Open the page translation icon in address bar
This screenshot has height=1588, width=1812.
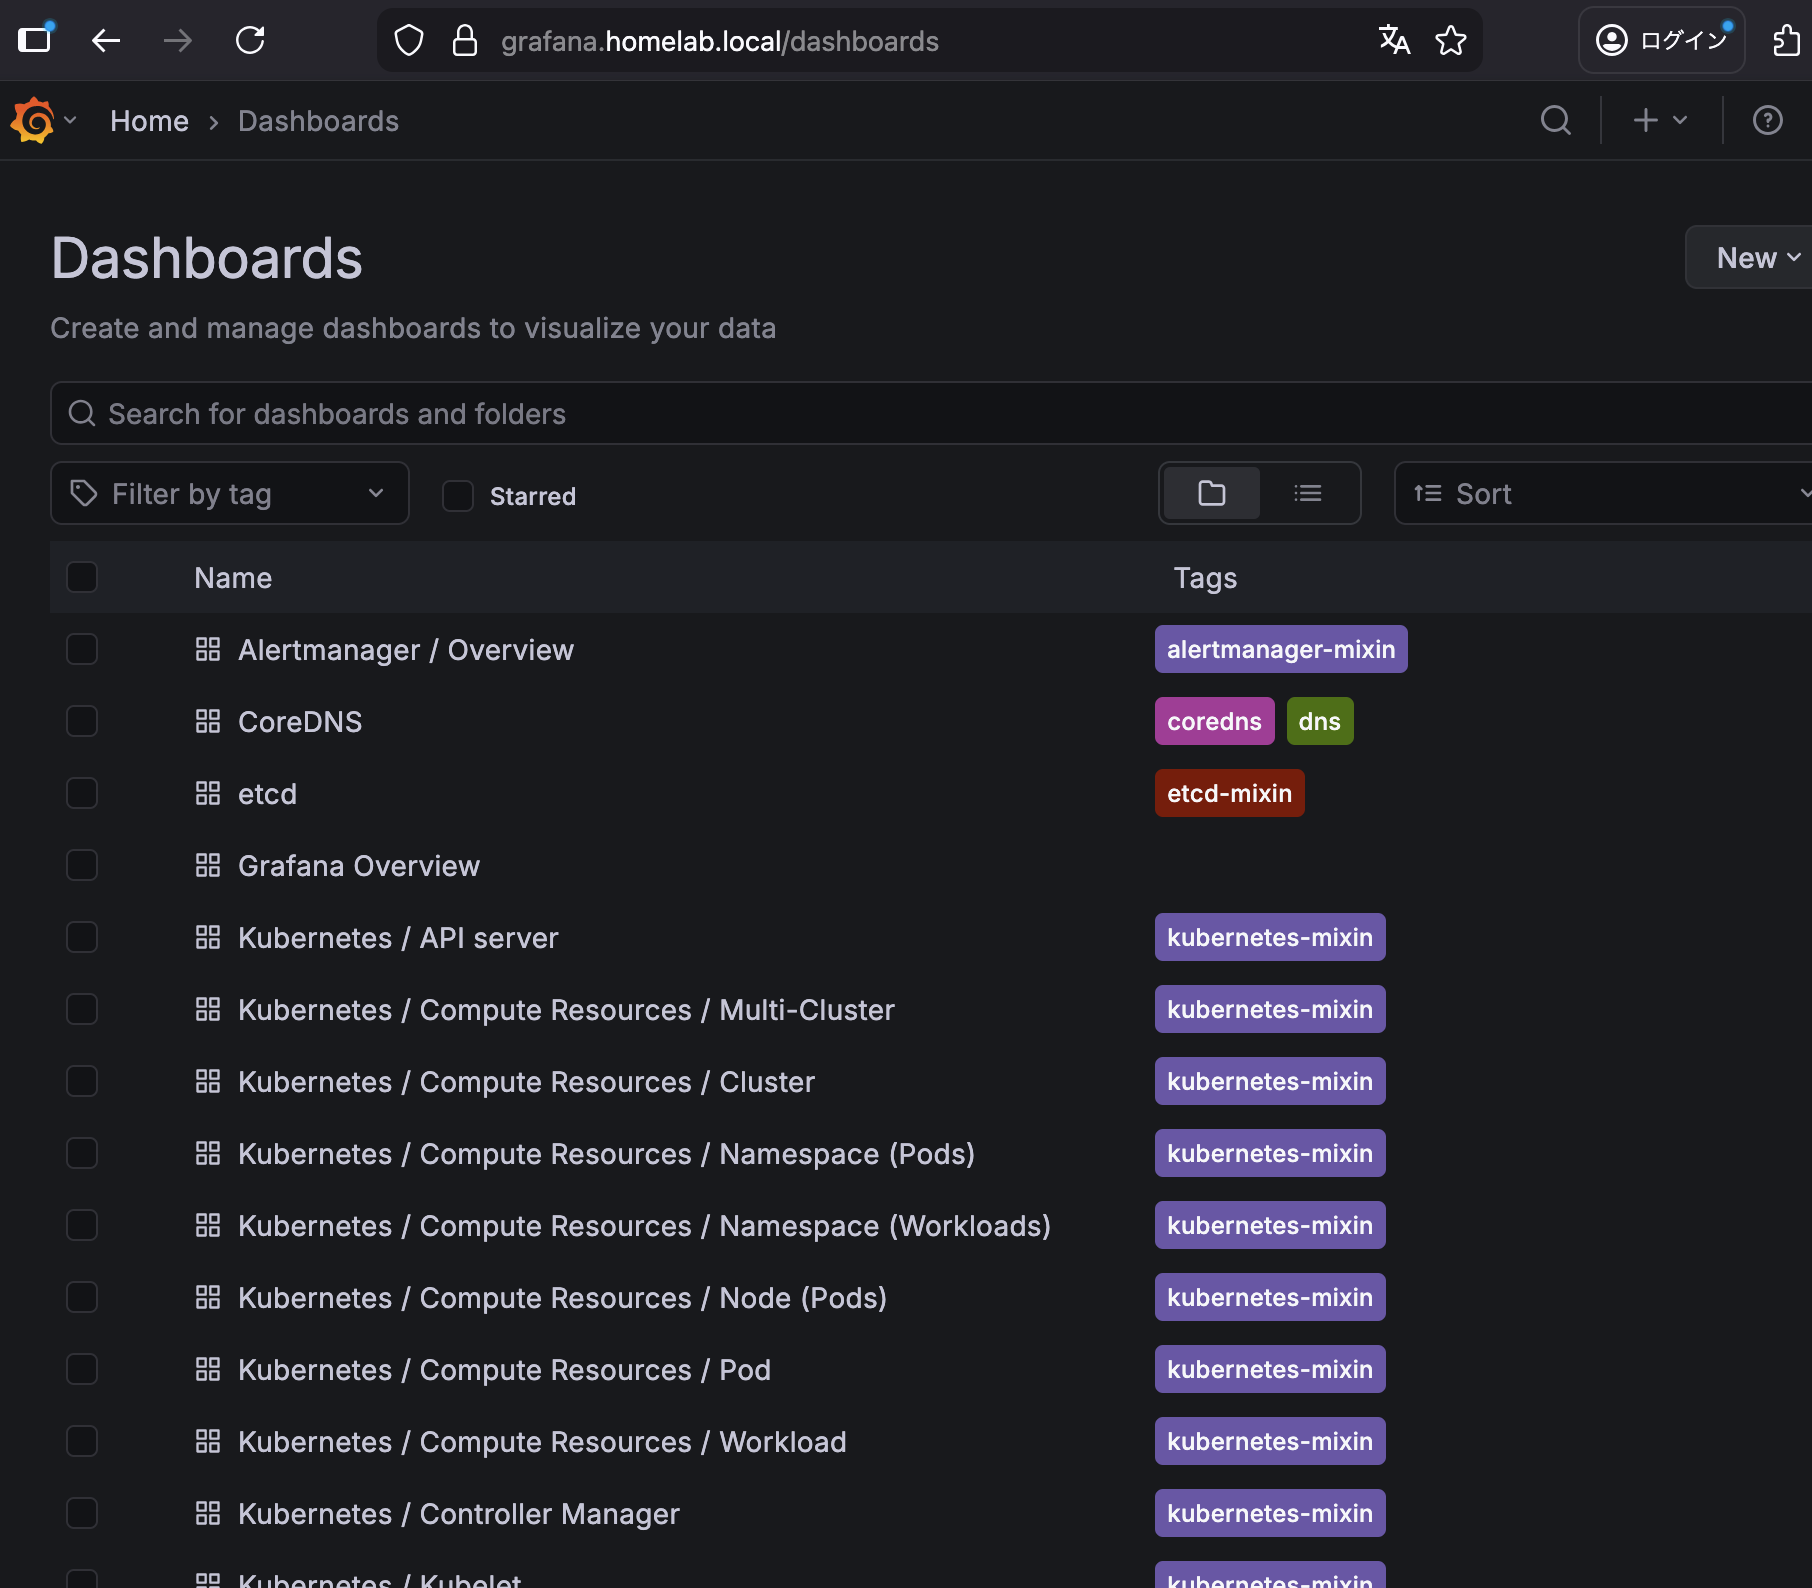[x=1393, y=40]
